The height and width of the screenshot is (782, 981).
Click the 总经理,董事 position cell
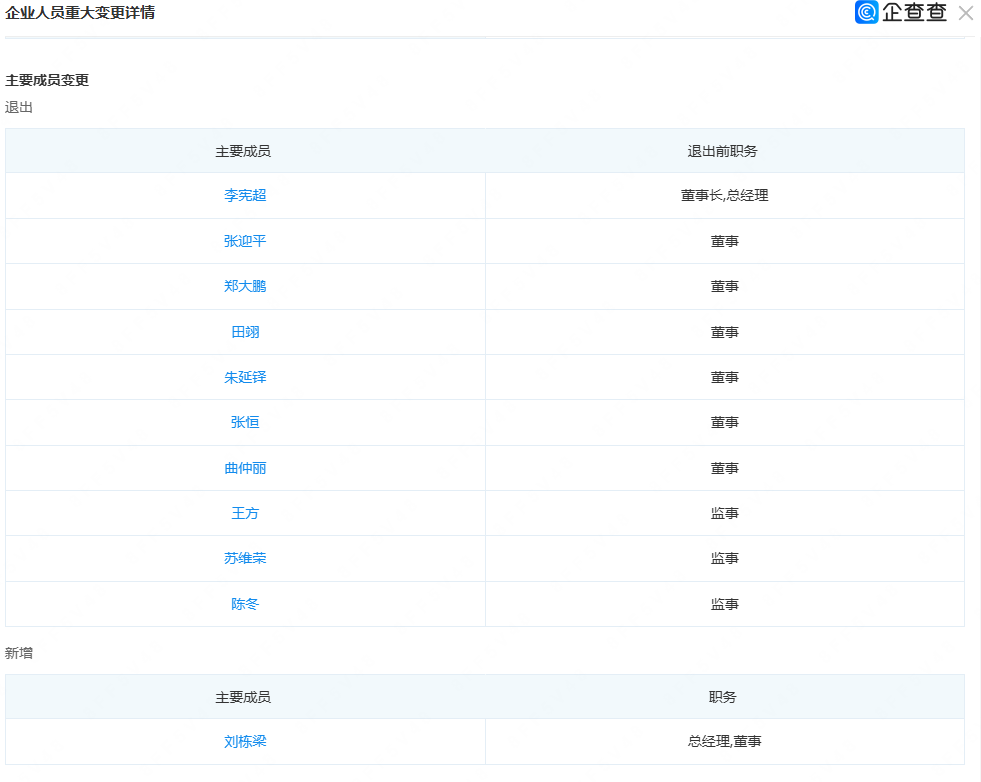(x=724, y=742)
